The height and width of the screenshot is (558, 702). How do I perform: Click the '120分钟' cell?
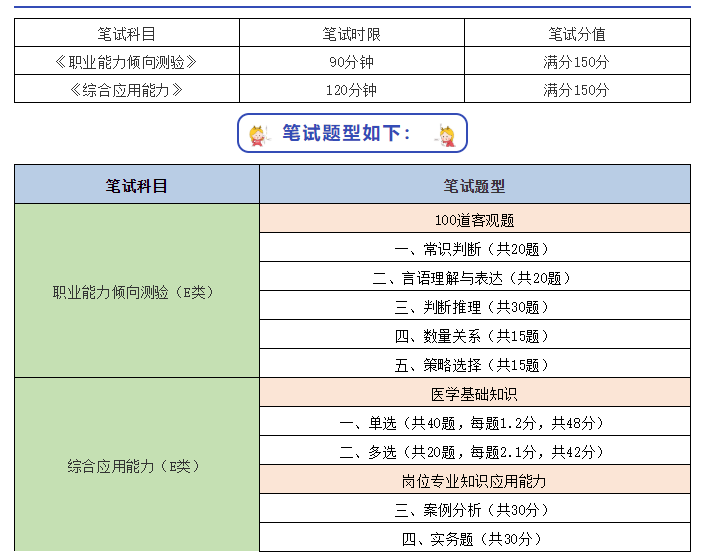(x=352, y=89)
